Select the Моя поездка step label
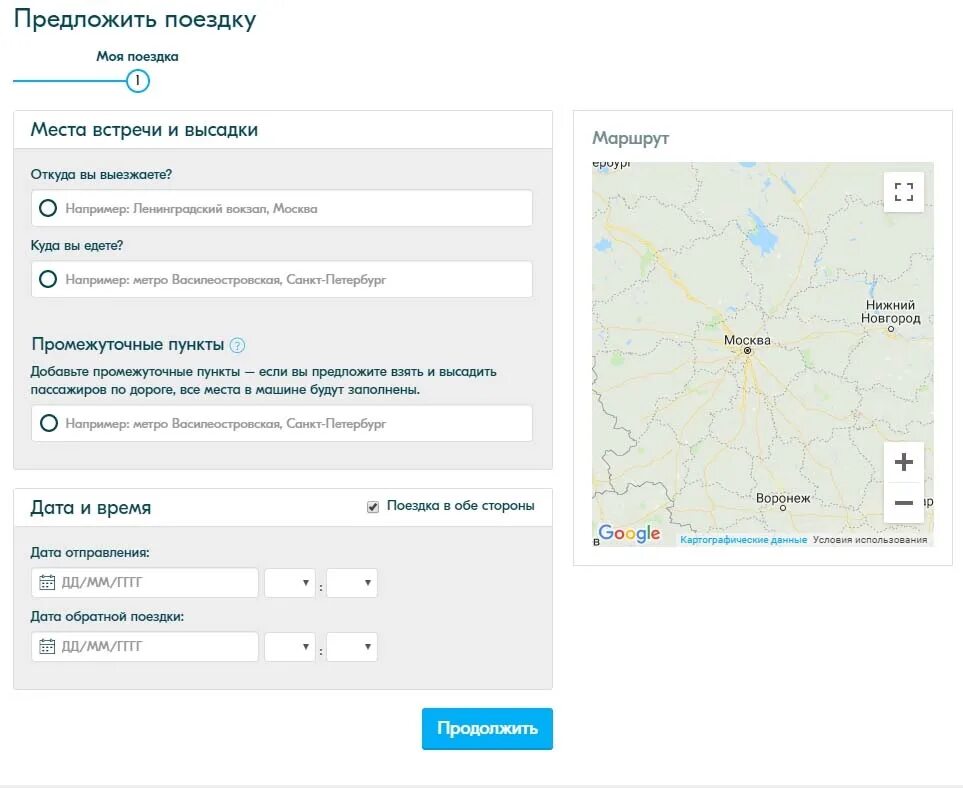The width and height of the screenshot is (963, 788). 137,56
